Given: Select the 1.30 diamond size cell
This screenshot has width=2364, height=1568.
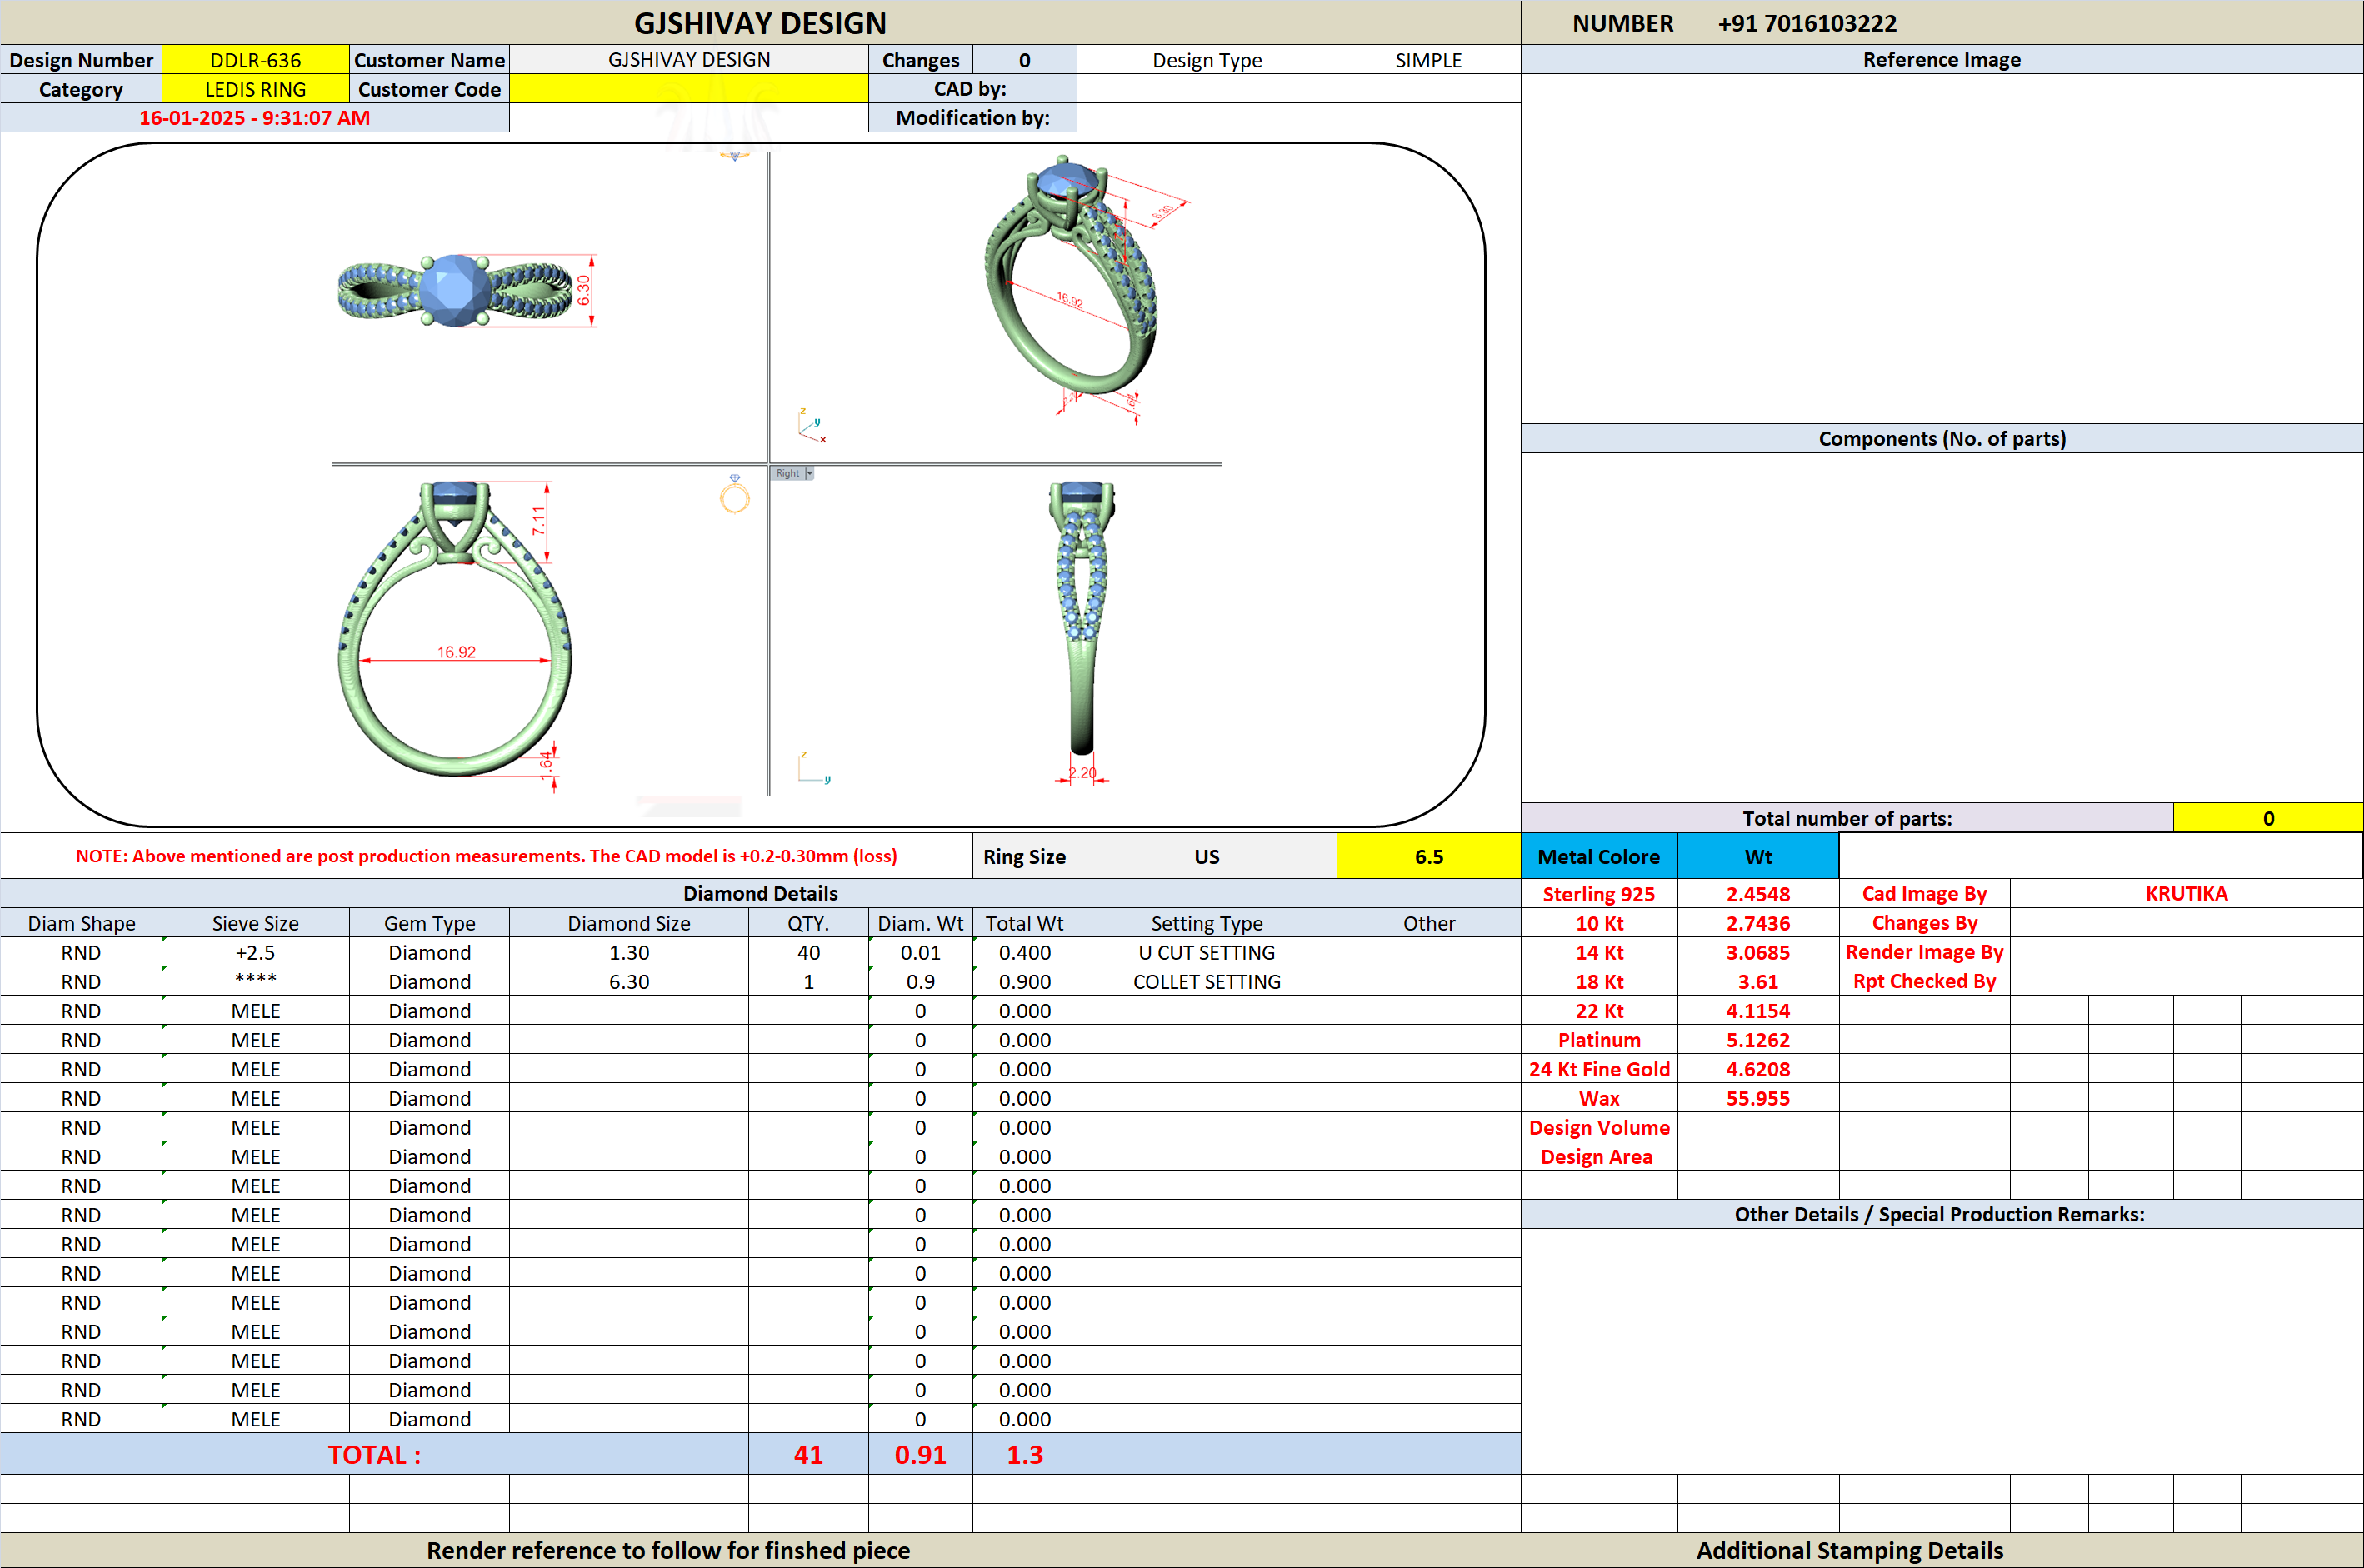Looking at the screenshot, I should (x=628, y=952).
